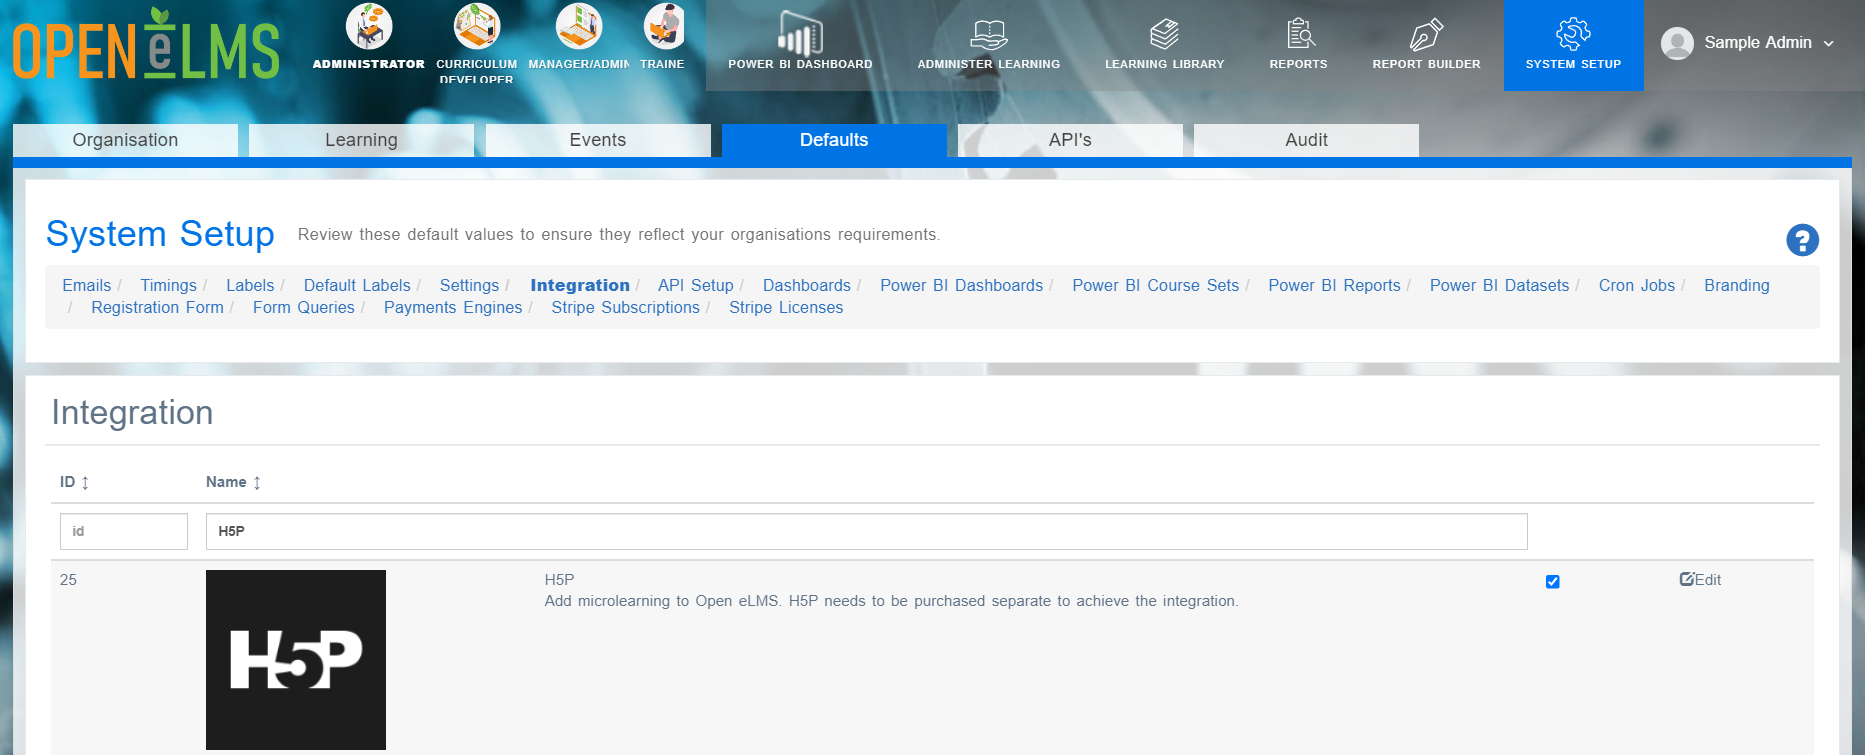Viewport: 1865px width, 755px height.
Task: Open the Report Builder
Action: point(1426,45)
